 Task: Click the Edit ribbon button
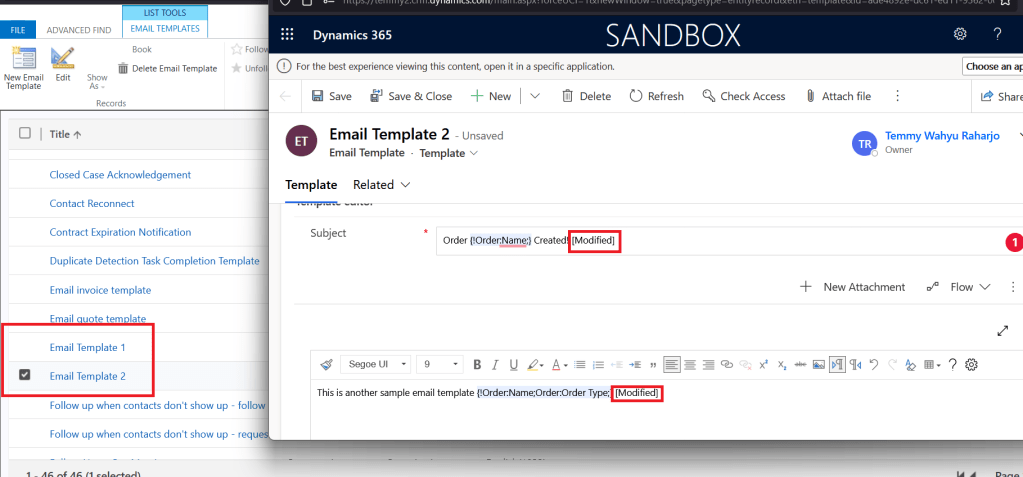pyautogui.click(x=63, y=65)
